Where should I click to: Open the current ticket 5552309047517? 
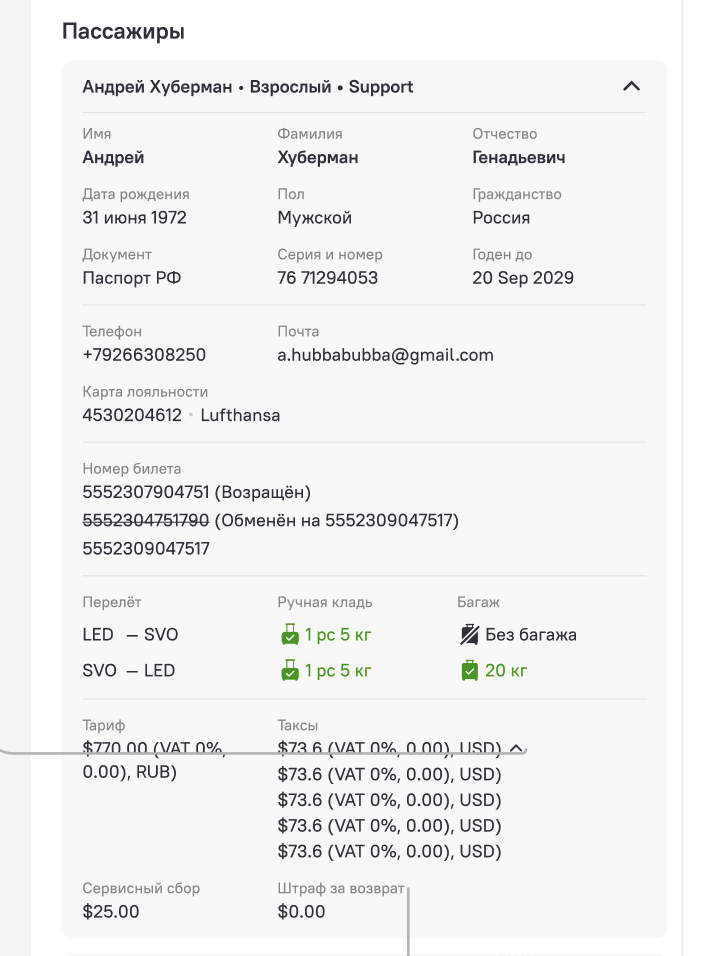coord(146,548)
